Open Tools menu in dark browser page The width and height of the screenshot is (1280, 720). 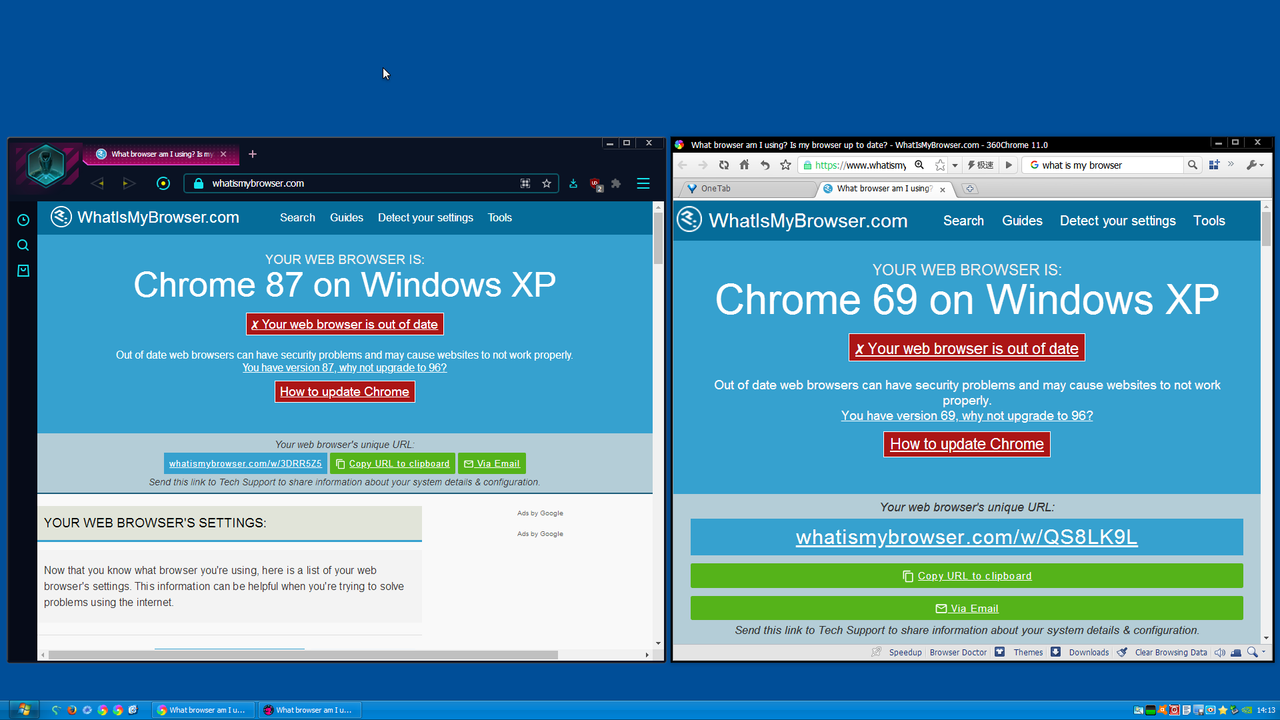click(x=500, y=217)
